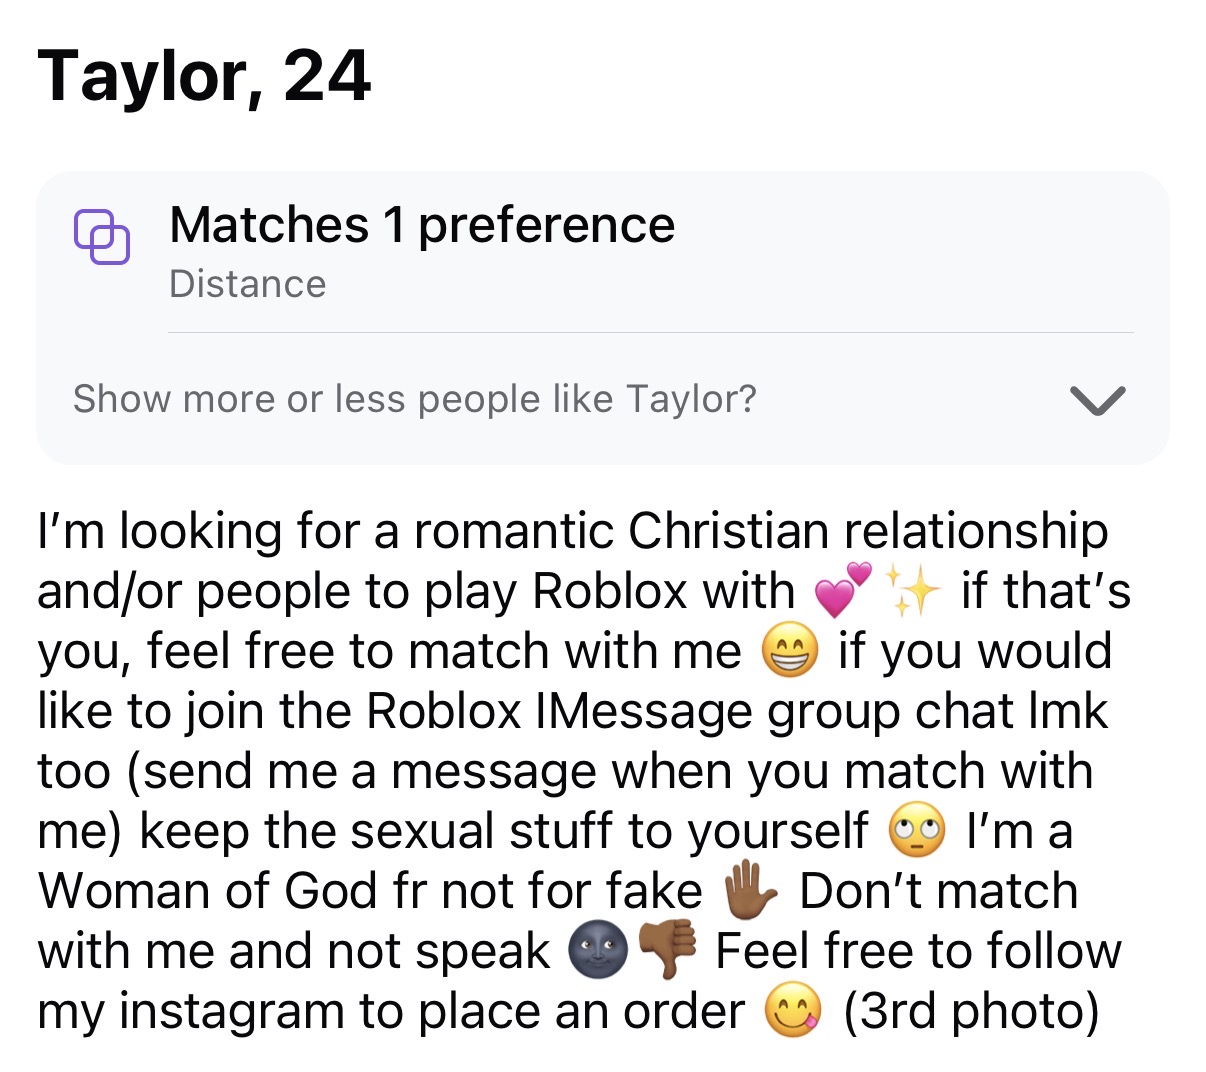Tap the eye-rolling face emoji

tap(917, 831)
